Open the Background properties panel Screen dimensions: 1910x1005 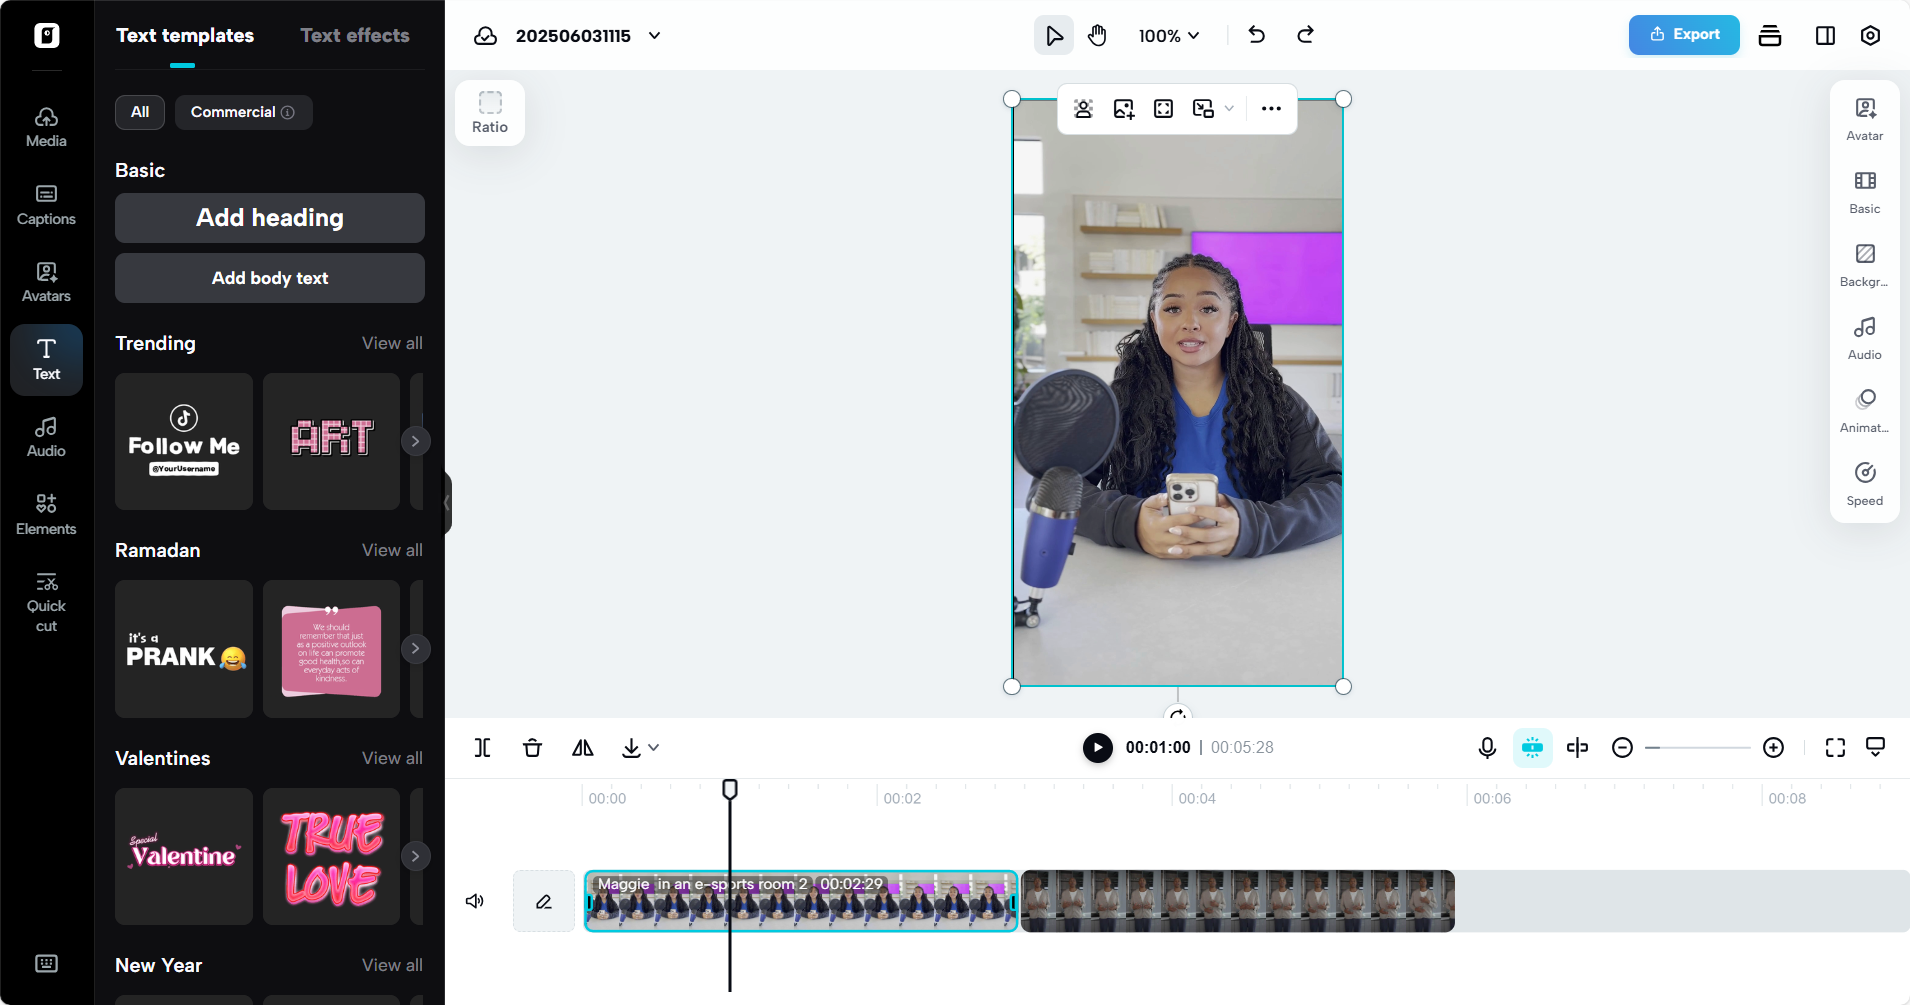(x=1865, y=266)
